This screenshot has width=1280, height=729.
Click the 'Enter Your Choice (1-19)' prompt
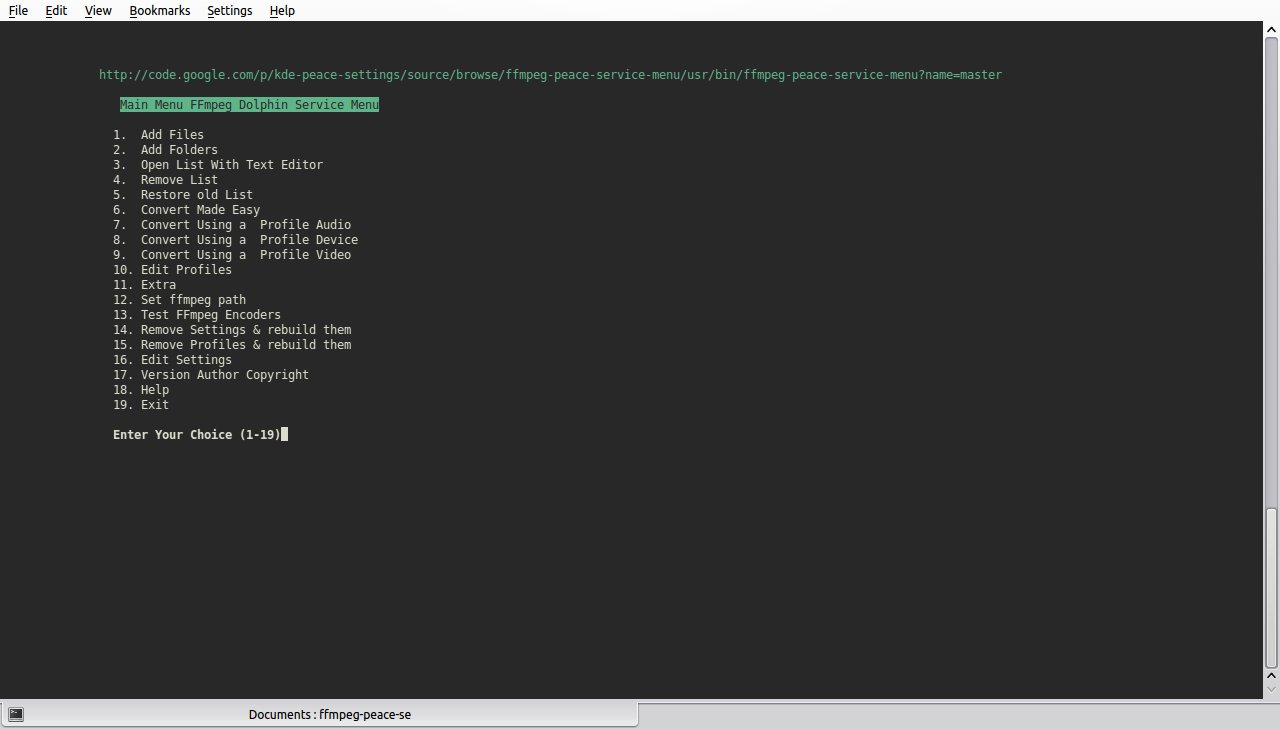click(197, 435)
